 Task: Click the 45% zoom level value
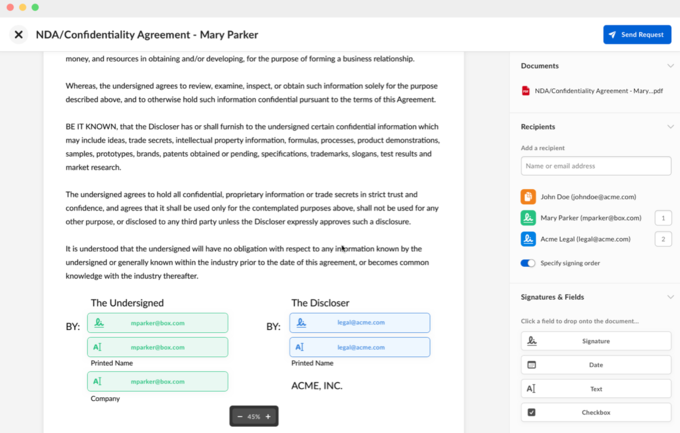pyautogui.click(x=254, y=417)
